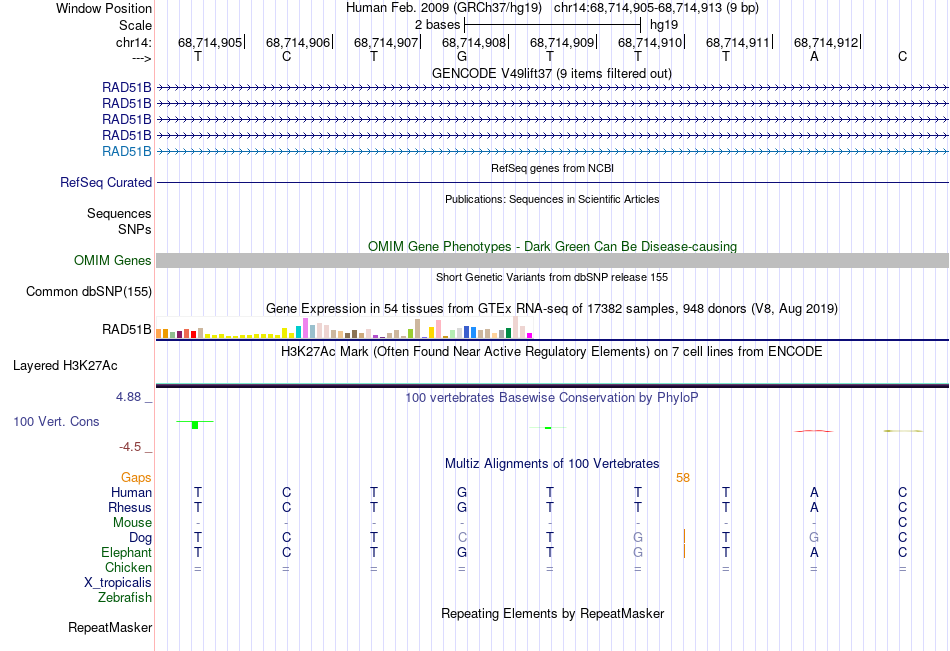Open Short Genetic Variants from dbSNP title
950x651 pixels.
pos(552,277)
